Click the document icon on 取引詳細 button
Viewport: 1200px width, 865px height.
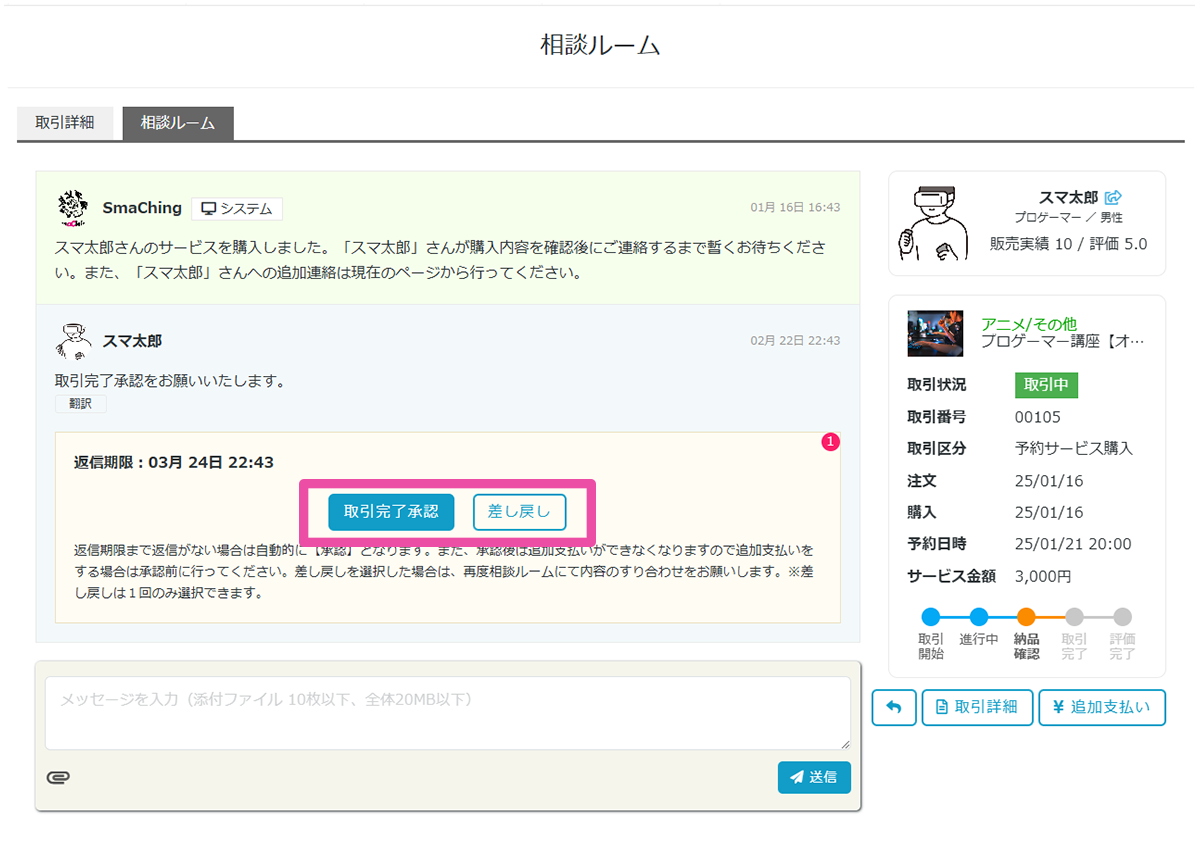[x=944, y=707]
